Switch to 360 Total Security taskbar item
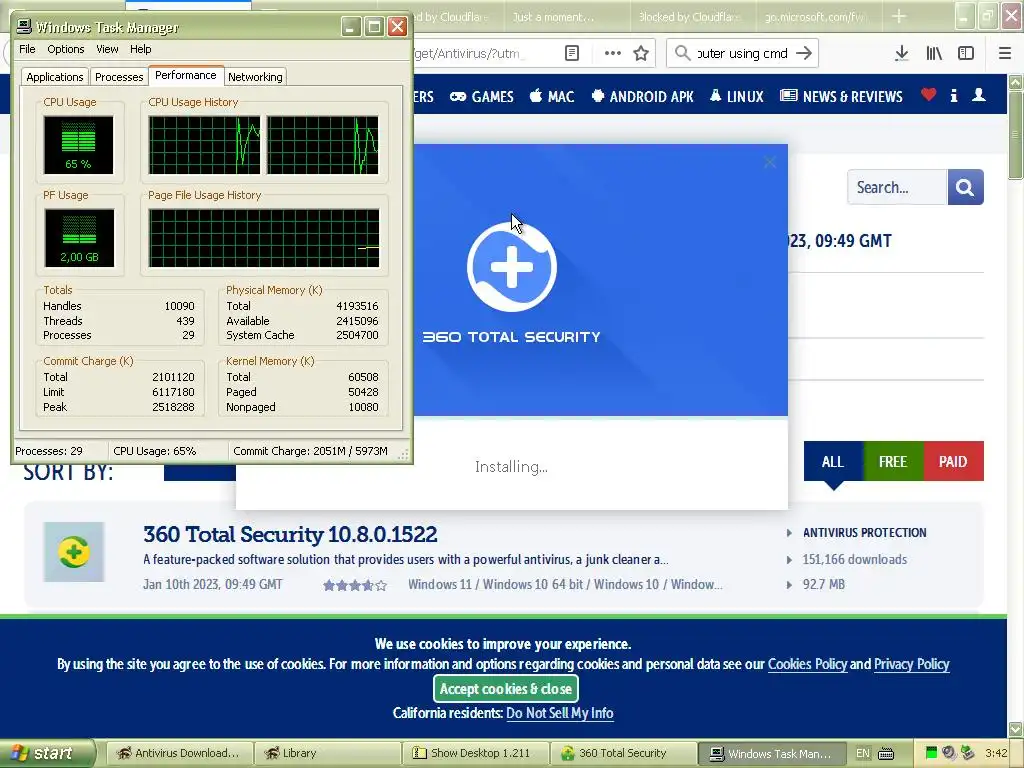The image size is (1024, 768). (x=623, y=754)
